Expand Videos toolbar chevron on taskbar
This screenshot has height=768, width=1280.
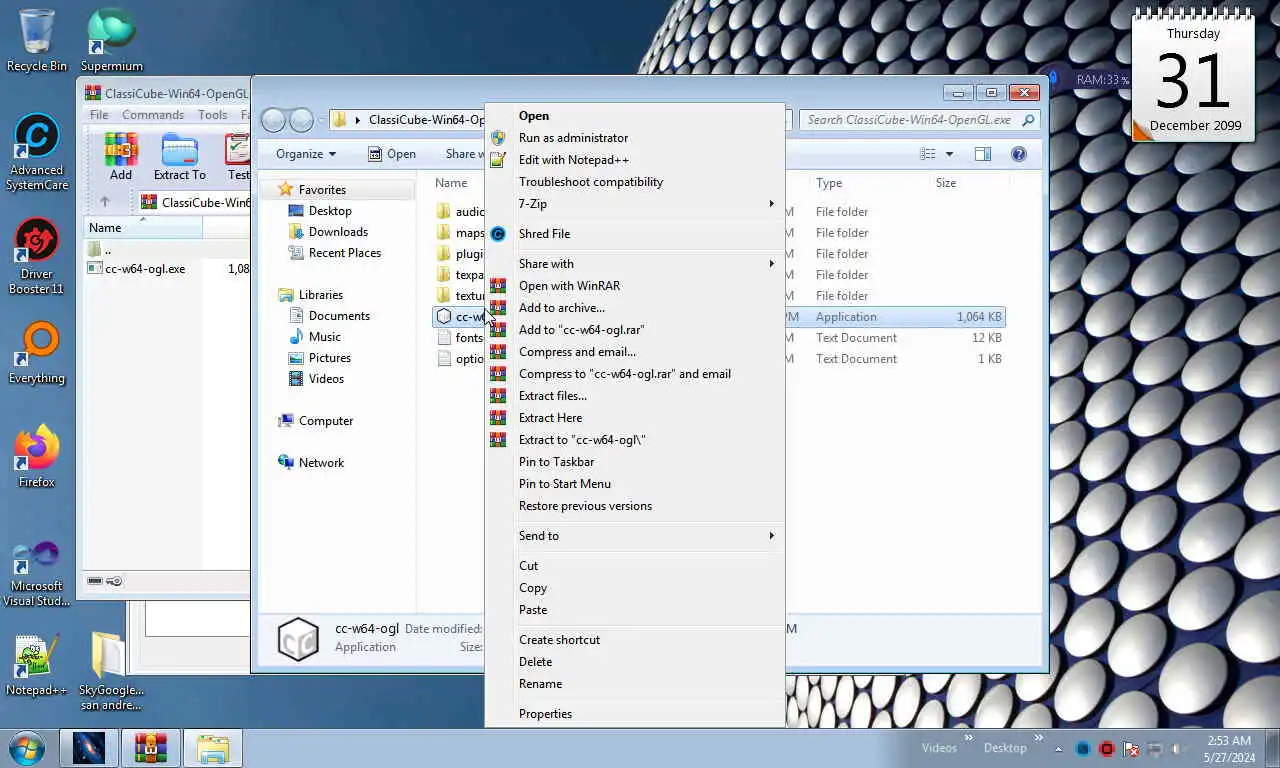[968, 738]
